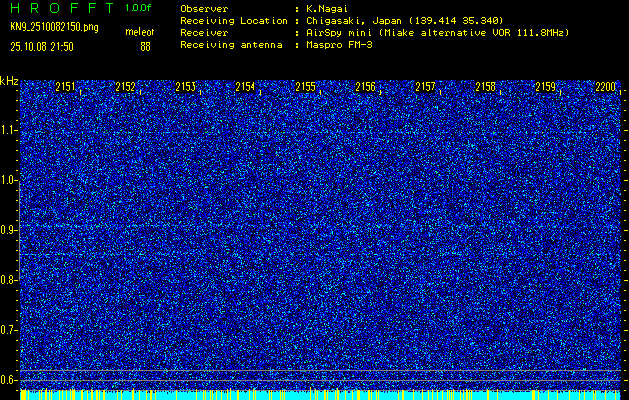The image size is (629, 400).
Task: Click the meteor count value 88
Action: 145,46
